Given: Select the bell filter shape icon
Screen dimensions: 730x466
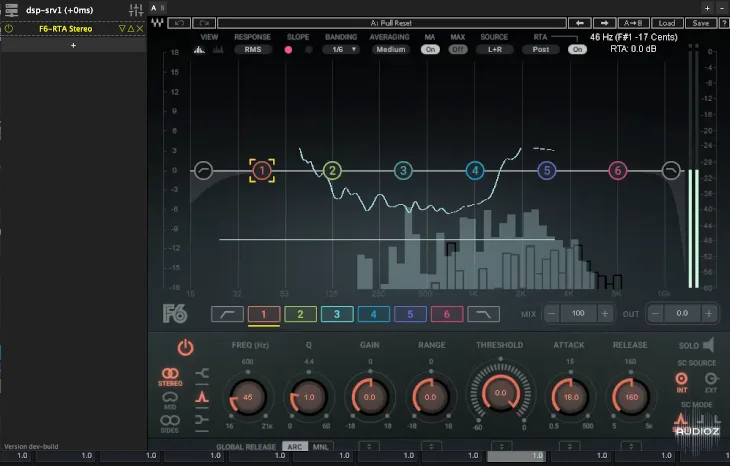Looking at the screenshot, I should coord(202,397).
